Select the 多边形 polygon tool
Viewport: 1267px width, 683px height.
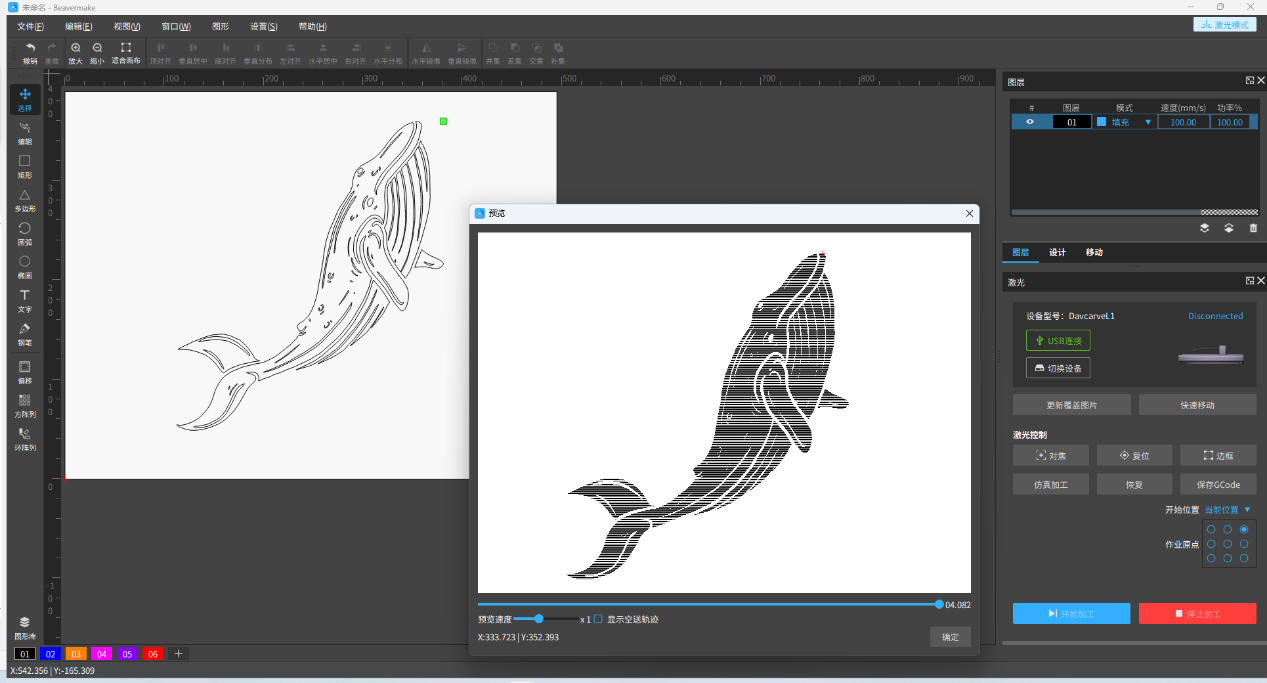25,199
